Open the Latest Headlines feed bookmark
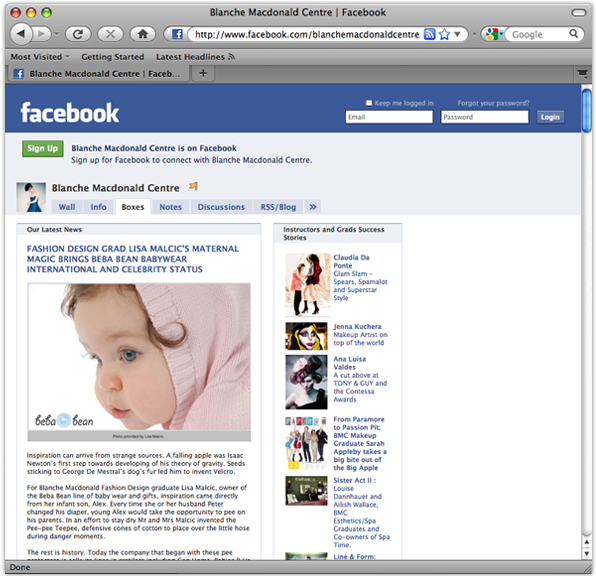 point(195,57)
